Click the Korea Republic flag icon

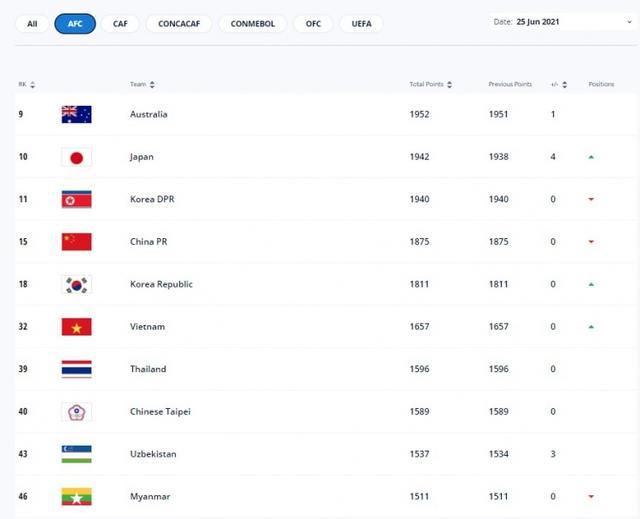pyautogui.click(x=76, y=284)
